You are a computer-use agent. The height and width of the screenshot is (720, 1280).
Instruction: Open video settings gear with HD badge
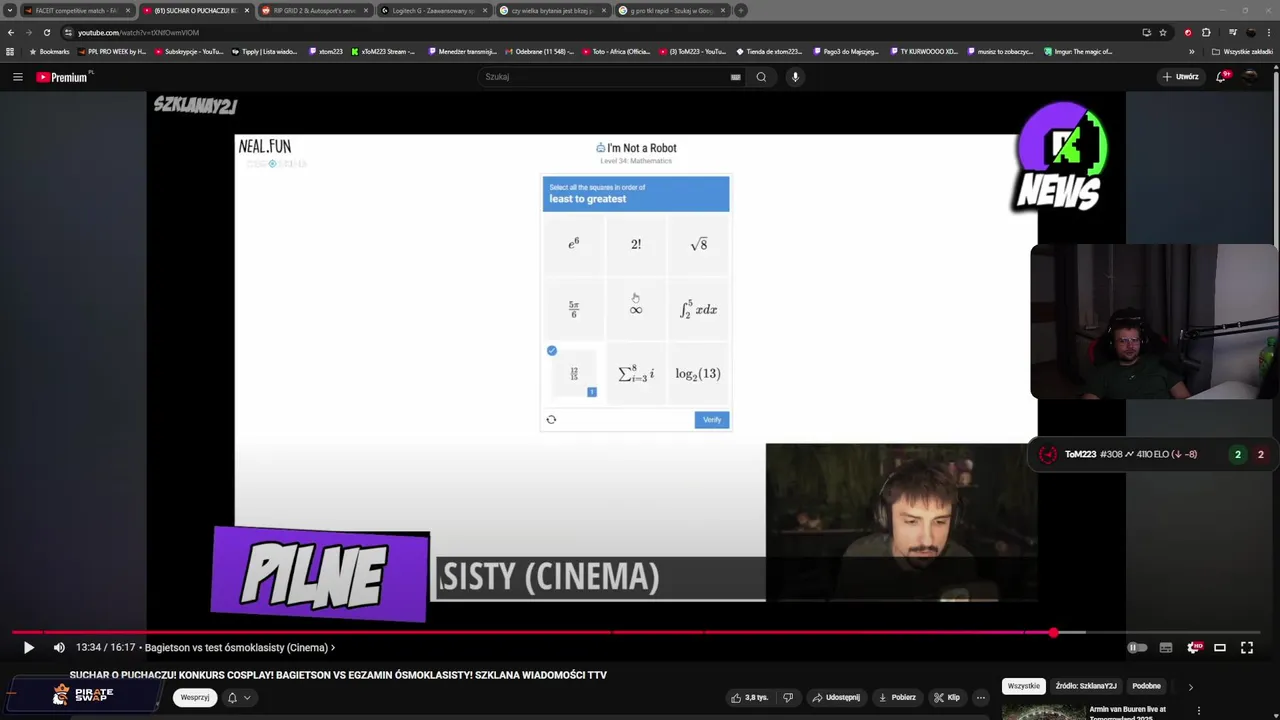pyautogui.click(x=1193, y=647)
